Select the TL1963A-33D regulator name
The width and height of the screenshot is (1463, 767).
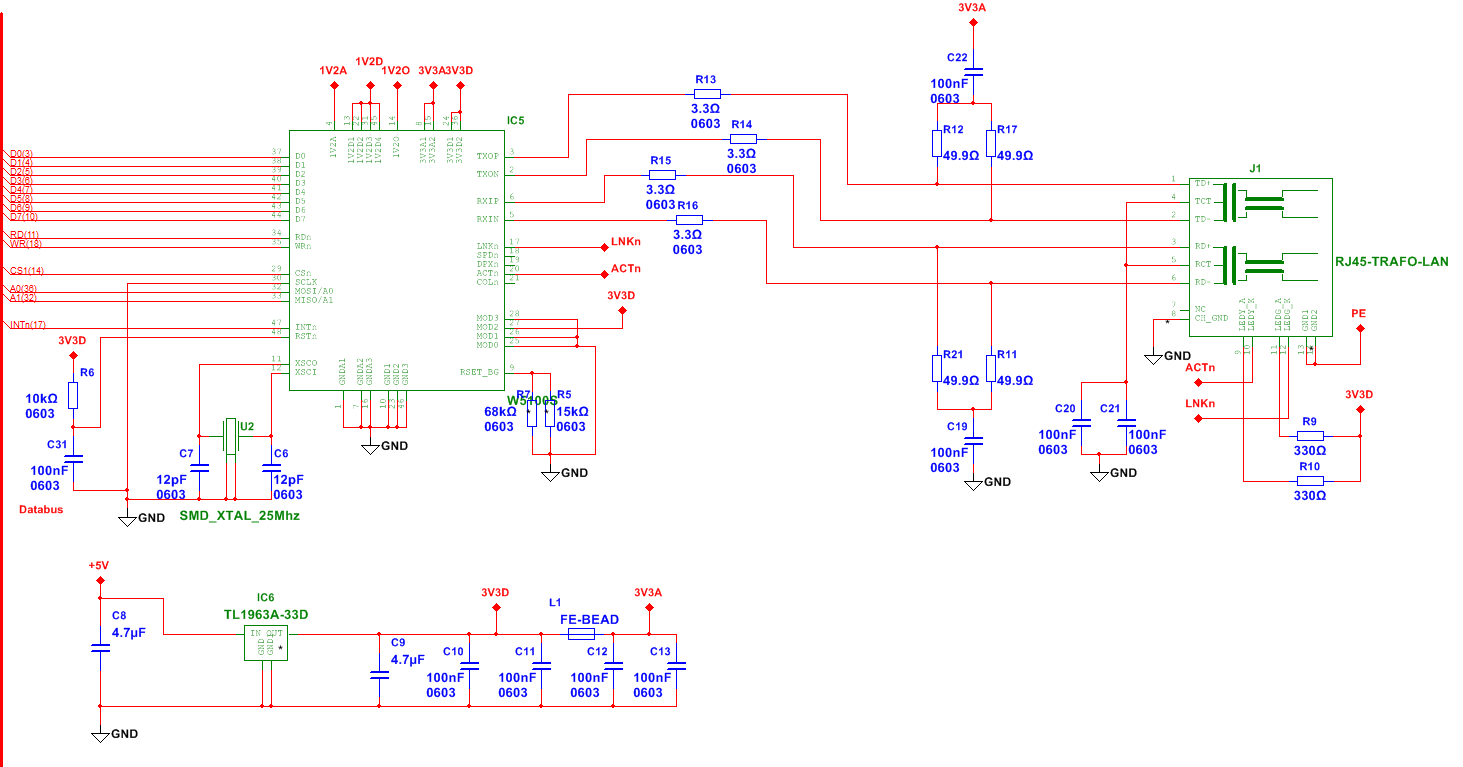click(x=266, y=614)
